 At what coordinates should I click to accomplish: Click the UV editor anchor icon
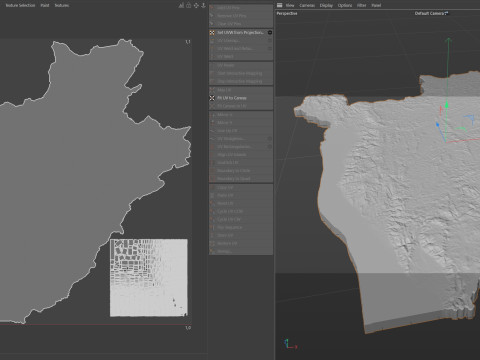(203, 5)
